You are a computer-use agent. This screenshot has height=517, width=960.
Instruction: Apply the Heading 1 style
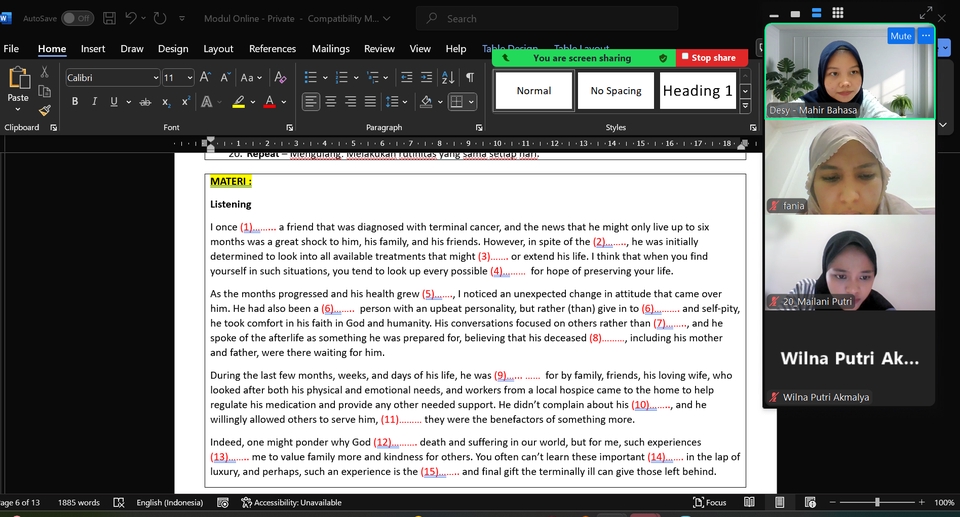coord(697,91)
